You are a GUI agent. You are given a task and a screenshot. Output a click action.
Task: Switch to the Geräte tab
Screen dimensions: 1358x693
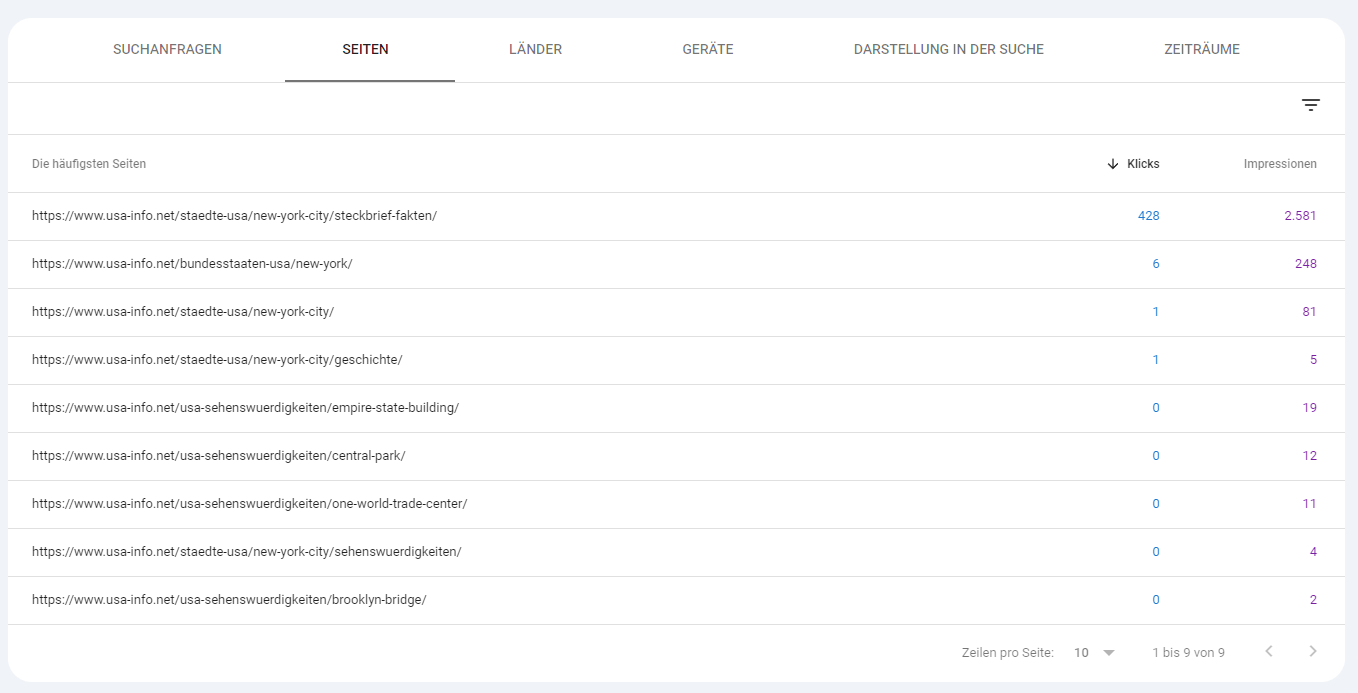pyautogui.click(x=708, y=50)
